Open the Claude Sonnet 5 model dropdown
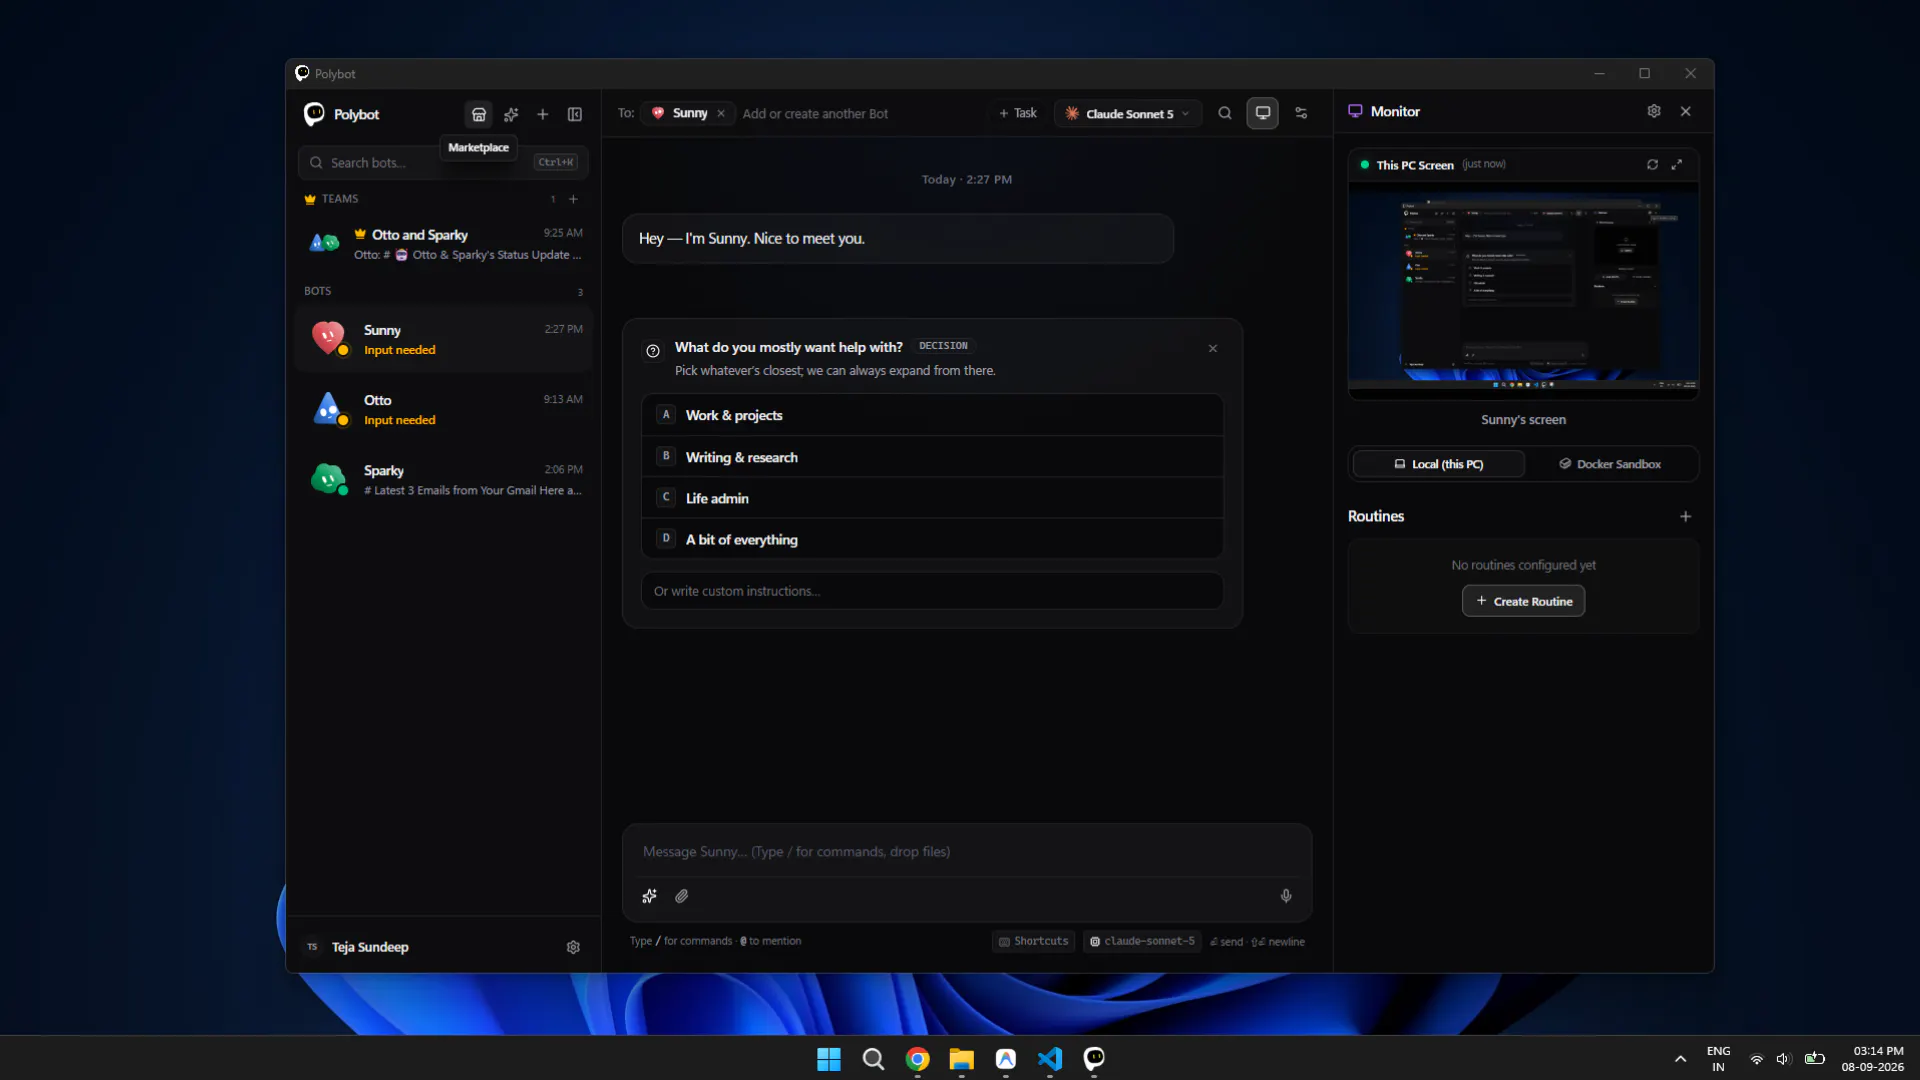Screen dimensions: 1920x1080 (x=1128, y=113)
